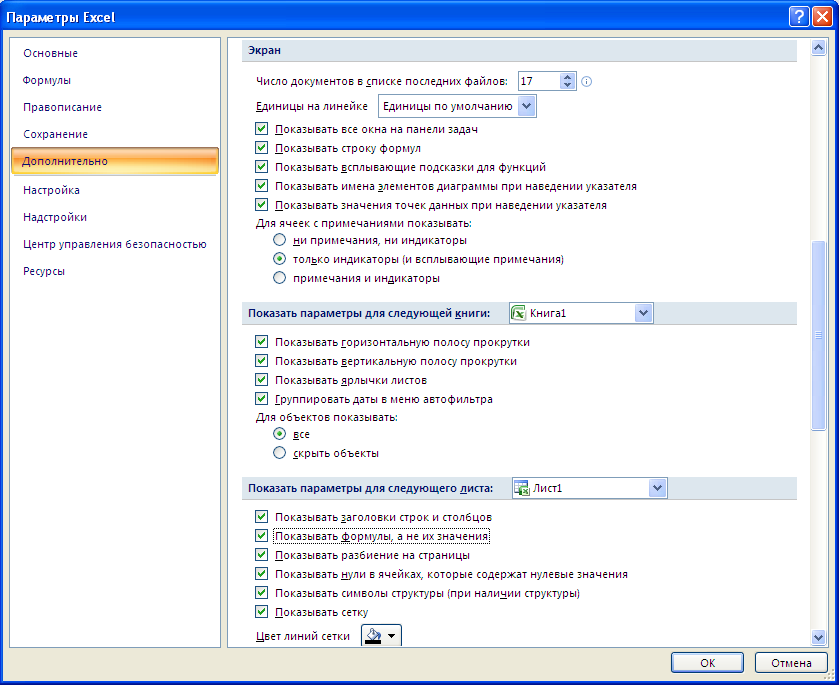The image size is (839, 685).
Task: Toggle Группировать даты в меню автофильтра
Action: [x=261, y=399]
